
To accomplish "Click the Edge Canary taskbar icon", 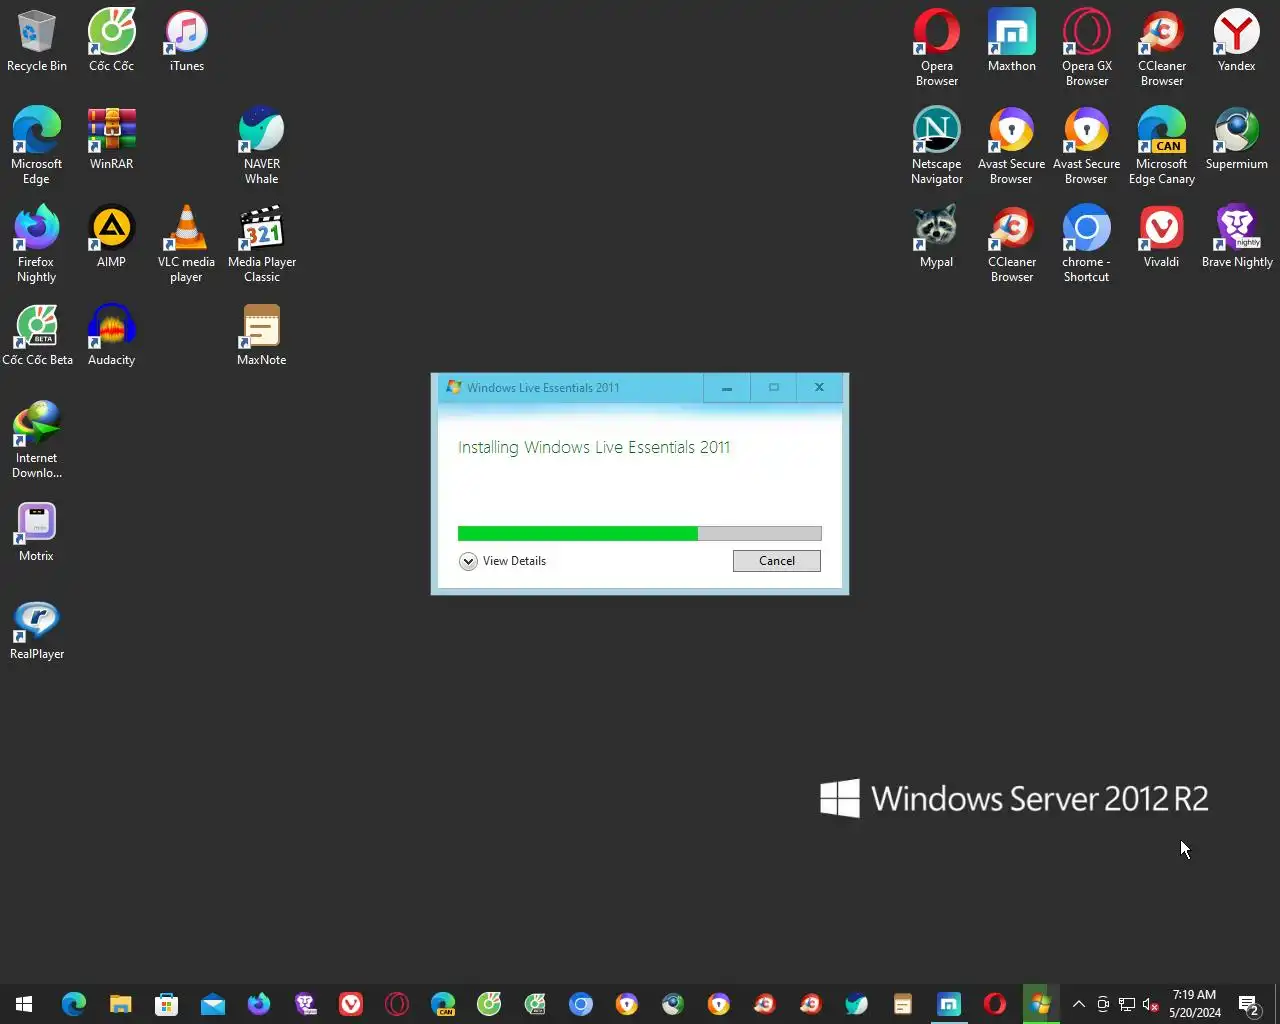I will tap(443, 1004).
